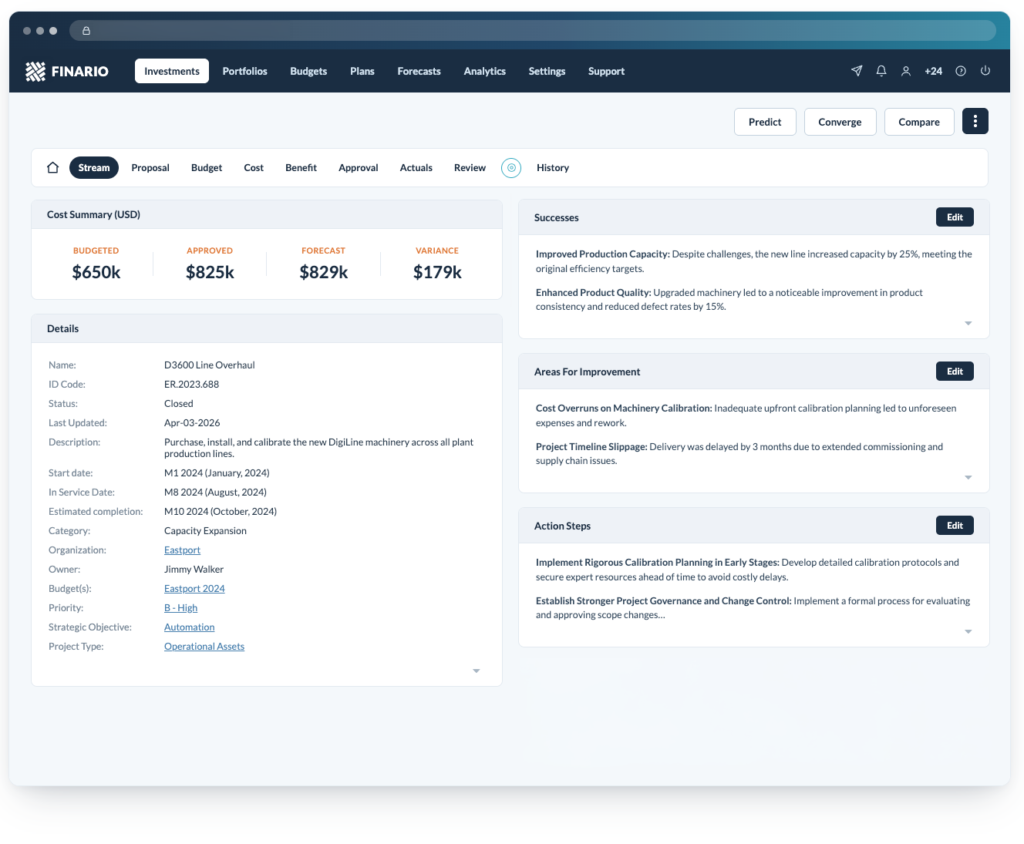Open the Portfolios menu
The width and height of the screenshot is (1024, 844).
[245, 71]
